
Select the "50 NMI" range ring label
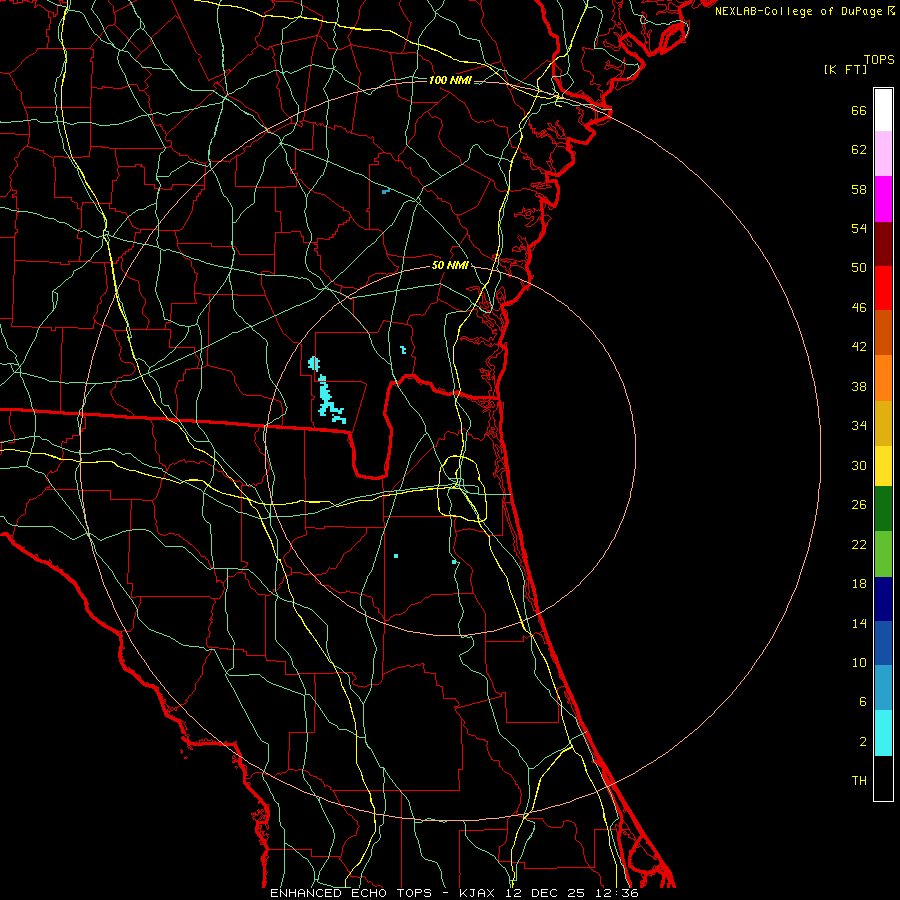(450, 265)
